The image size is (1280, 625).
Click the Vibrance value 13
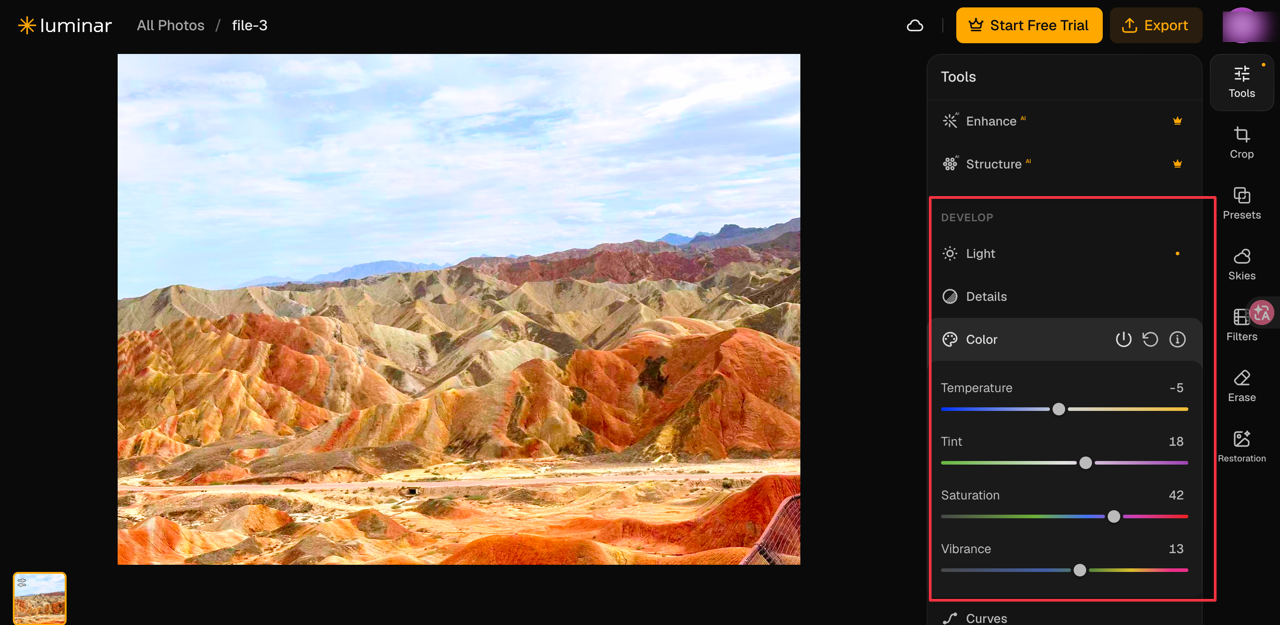coord(1176,549)
